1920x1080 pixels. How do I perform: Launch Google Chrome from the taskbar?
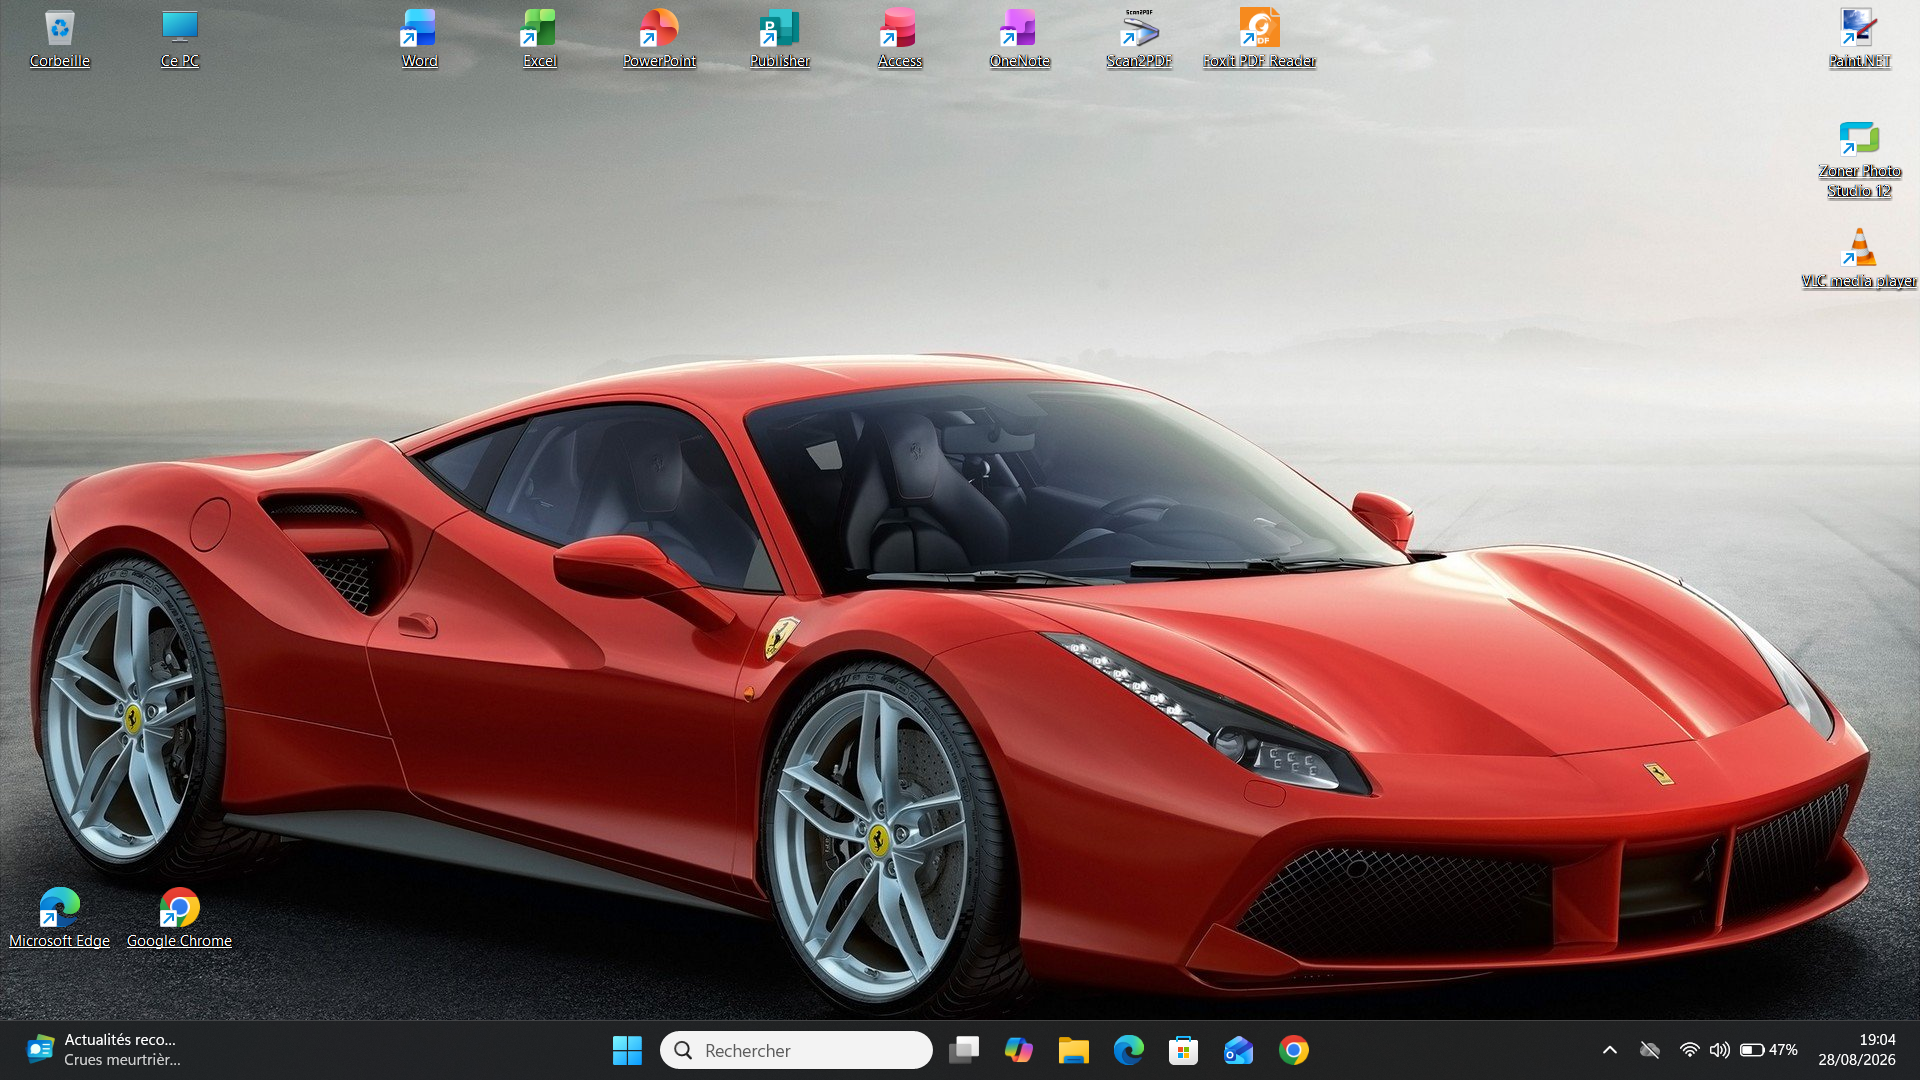[1294, 1050]
